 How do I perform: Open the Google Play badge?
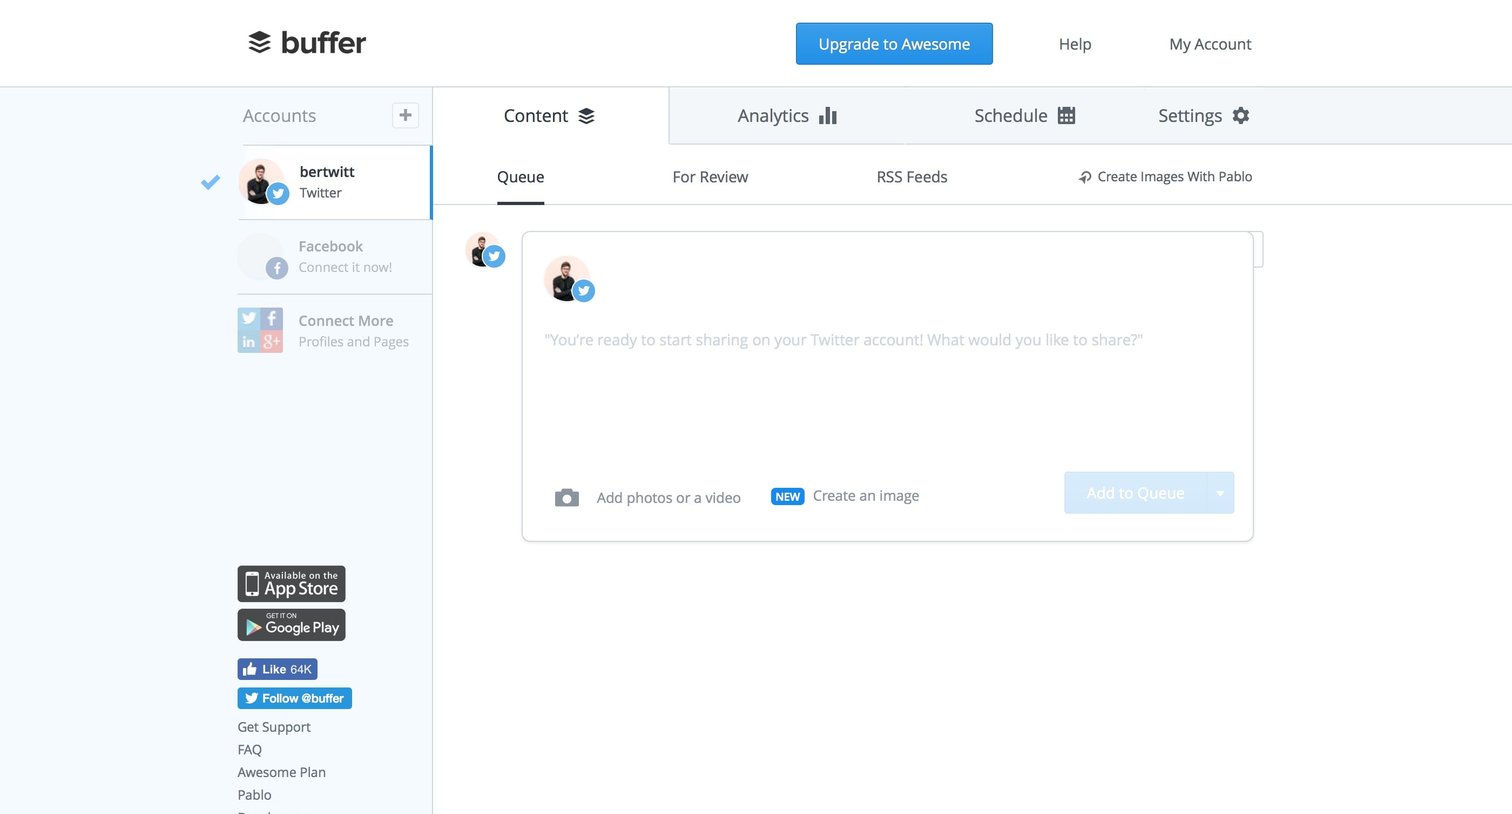pyautogui.click(x=291, y=625)
